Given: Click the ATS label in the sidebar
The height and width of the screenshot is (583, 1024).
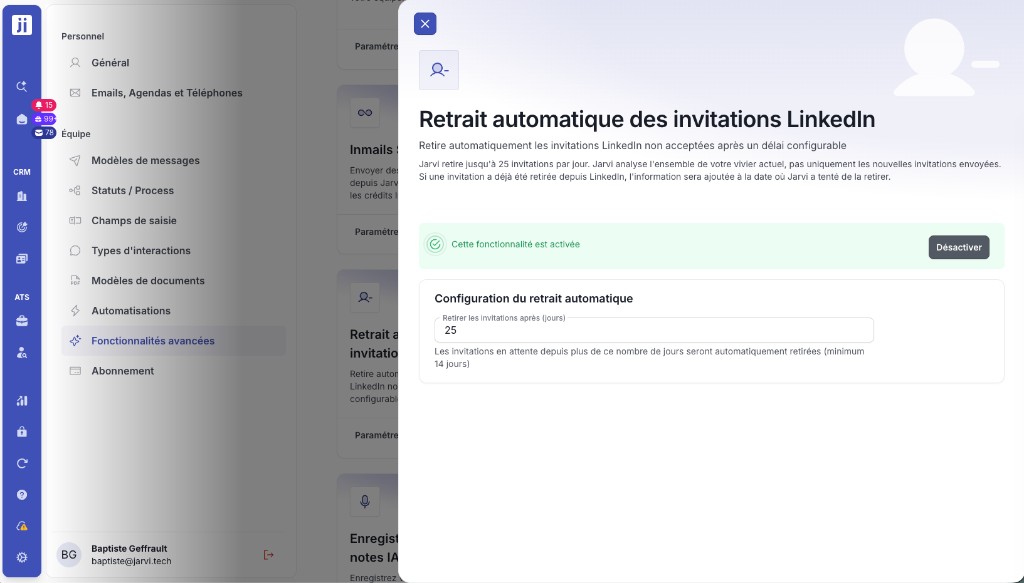Looking at the screenshot, I should 22,297.
